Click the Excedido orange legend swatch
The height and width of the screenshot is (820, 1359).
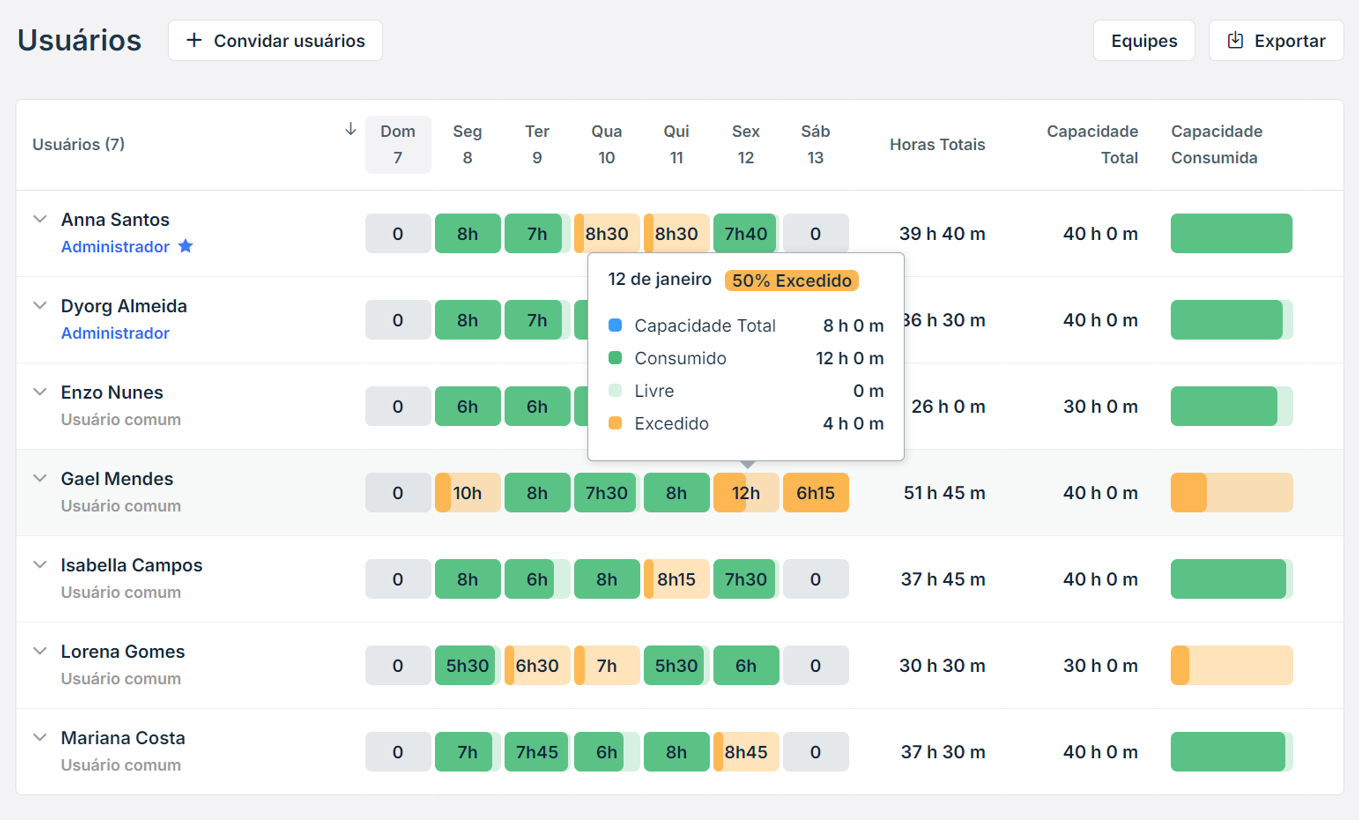tap(615, 423)
